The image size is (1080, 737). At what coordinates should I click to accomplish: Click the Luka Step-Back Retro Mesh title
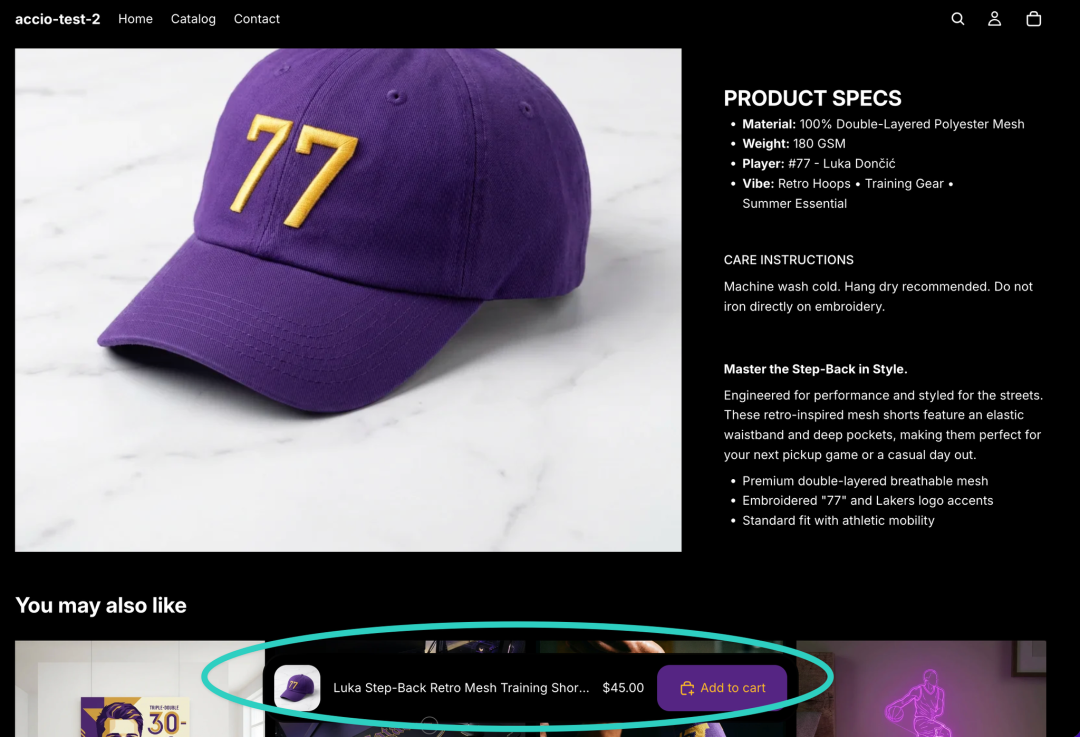coord(461,688)
